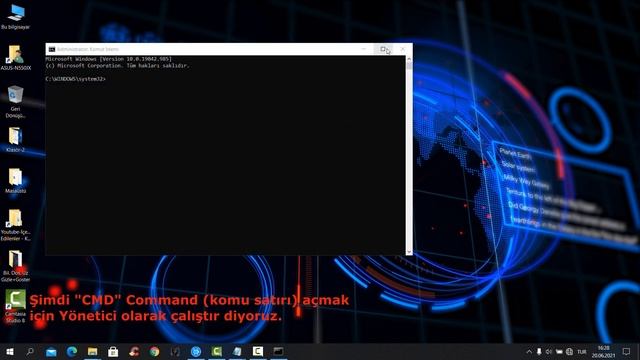Select Bil. Dos. Uz Gizle+Göster icon
The width and height of the screenshot is (640, 360).
coord(16,266)
